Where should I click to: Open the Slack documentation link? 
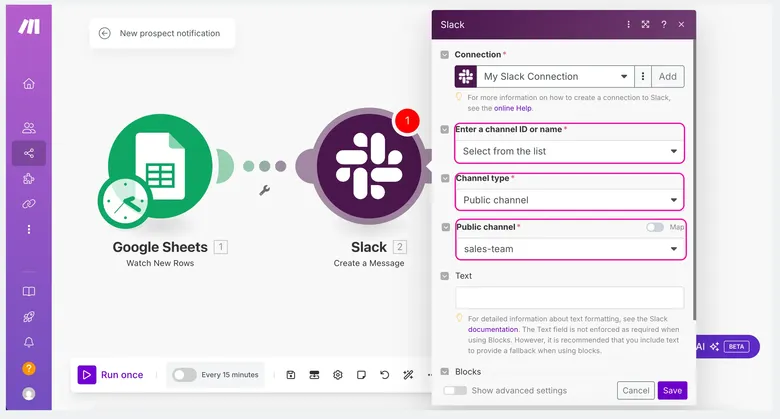pyautogui.click(x=493, y=329)
